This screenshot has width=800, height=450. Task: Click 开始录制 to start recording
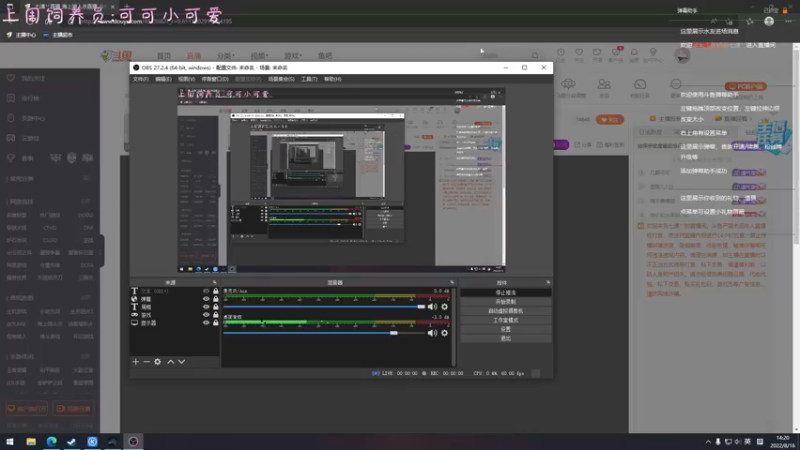click(x=506, y=302)
